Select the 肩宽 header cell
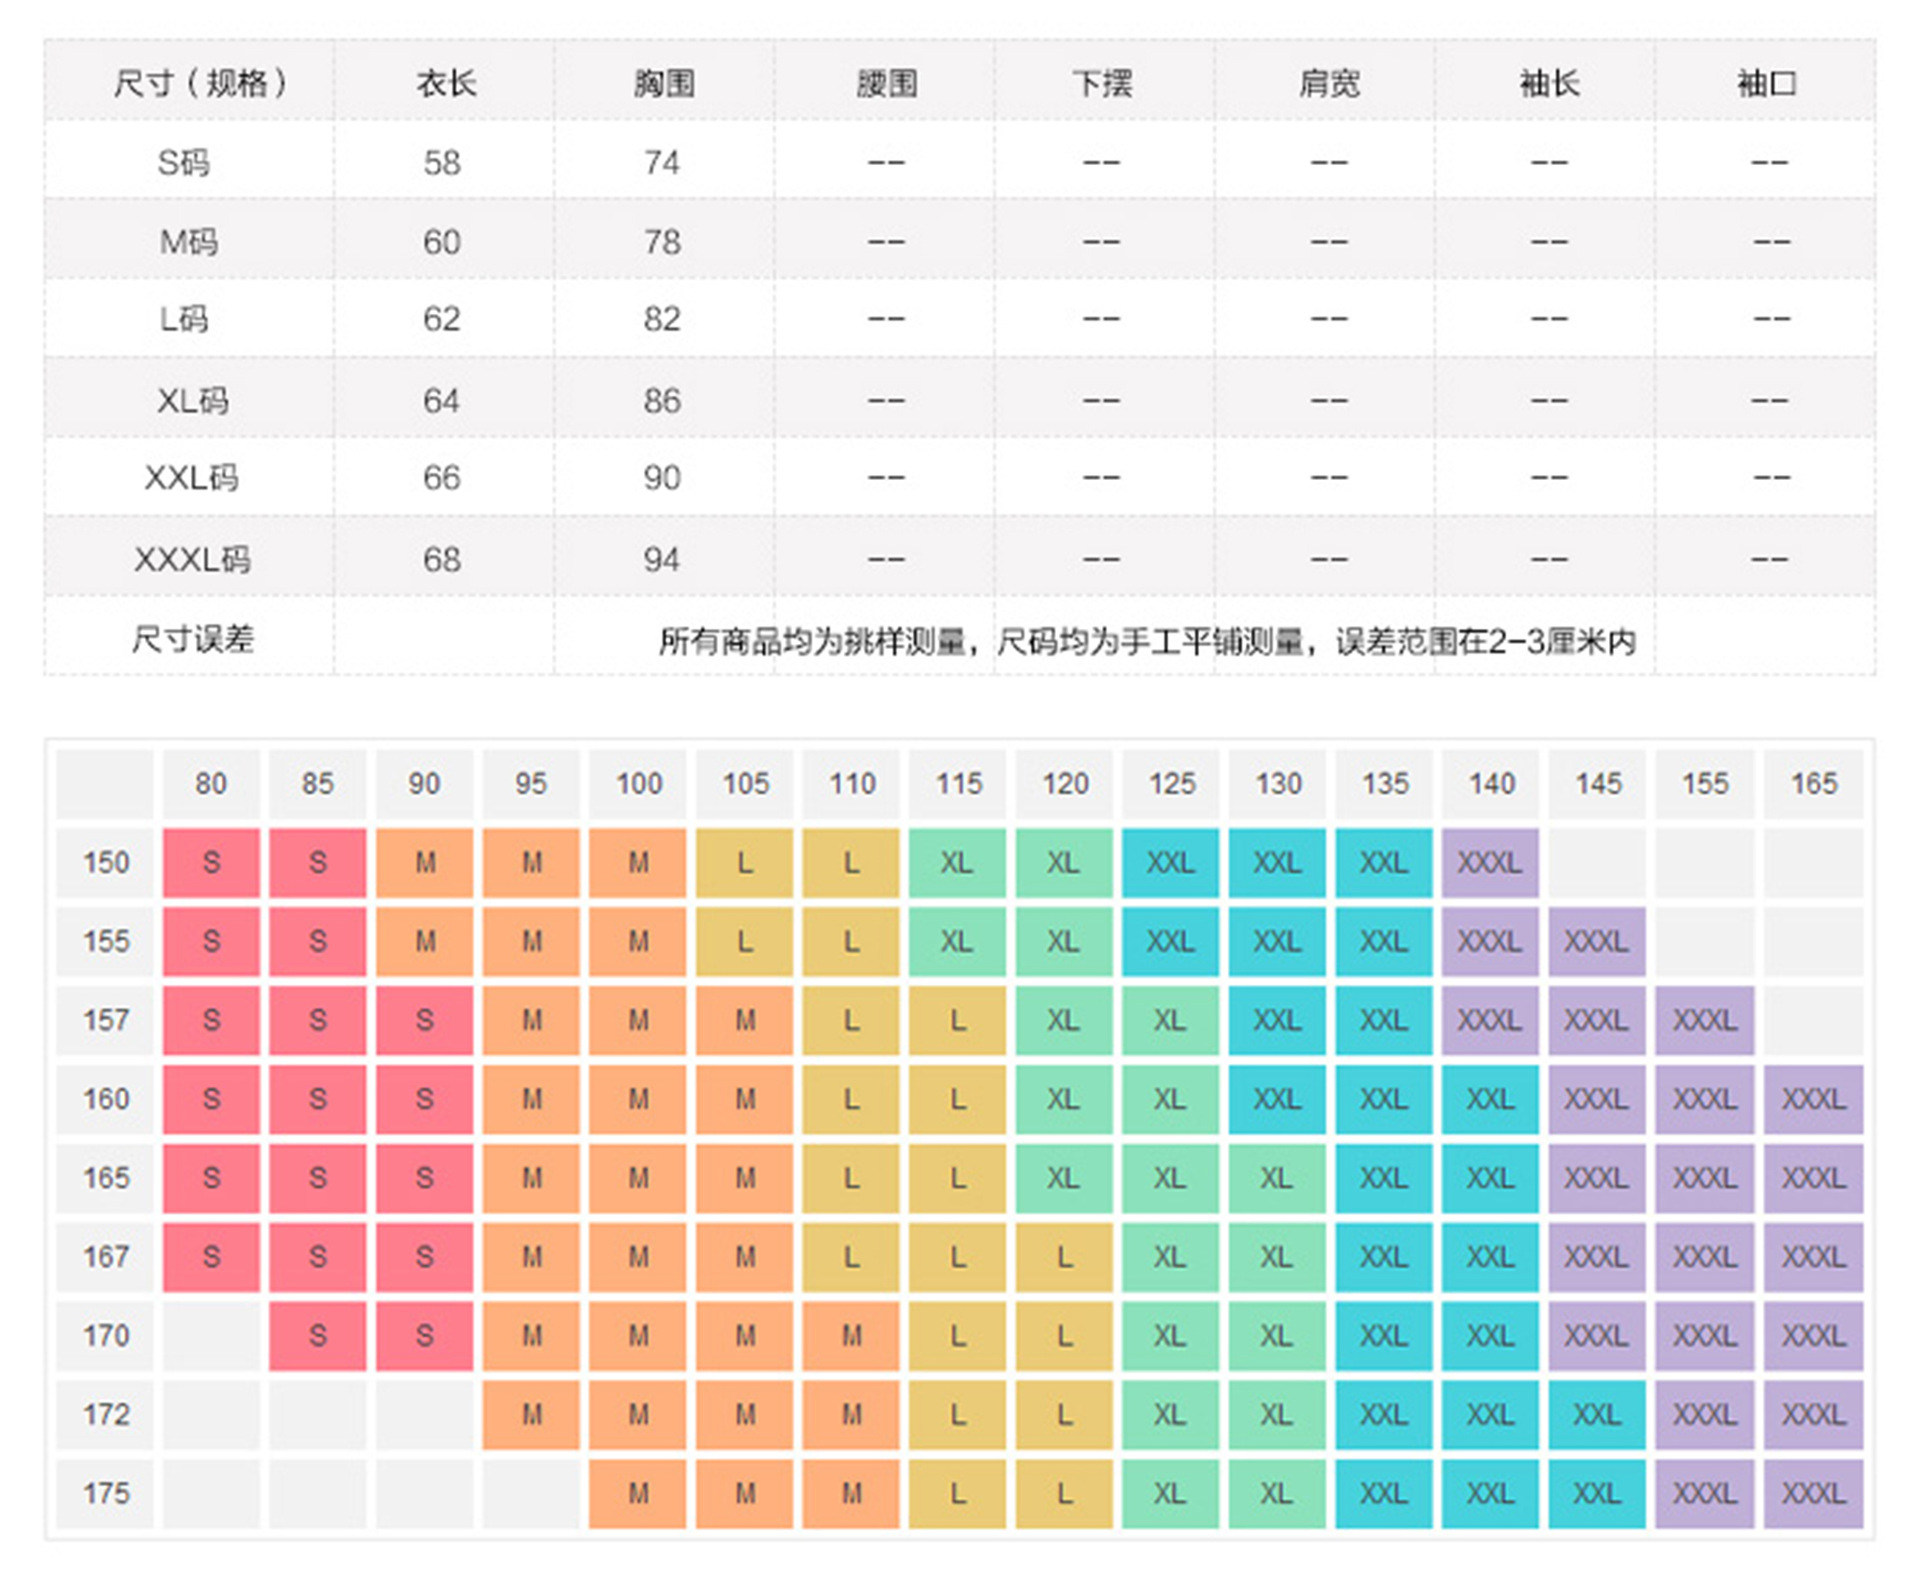 (x=1327, y=83)
